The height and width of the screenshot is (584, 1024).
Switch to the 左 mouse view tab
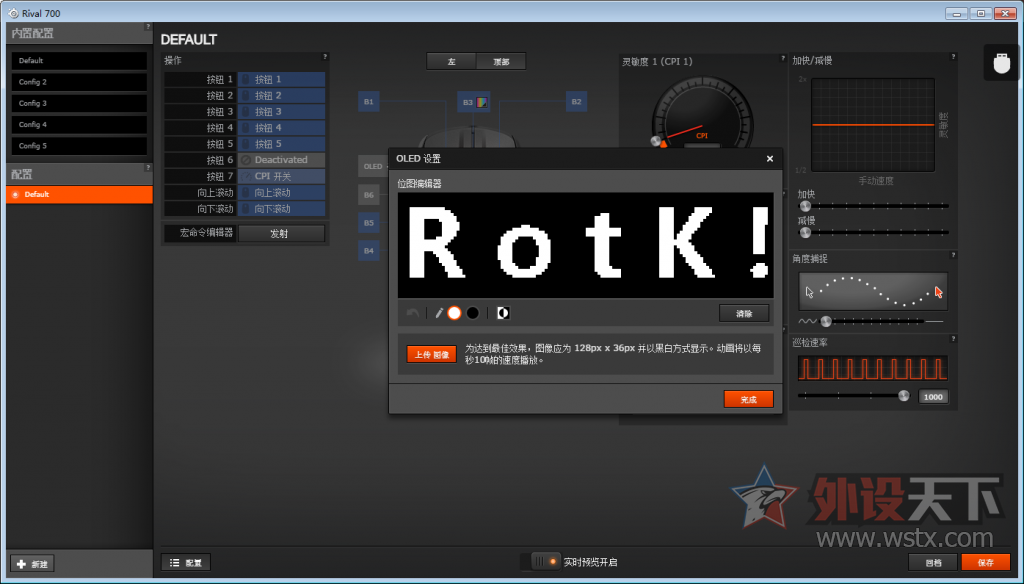click(451, 60)
